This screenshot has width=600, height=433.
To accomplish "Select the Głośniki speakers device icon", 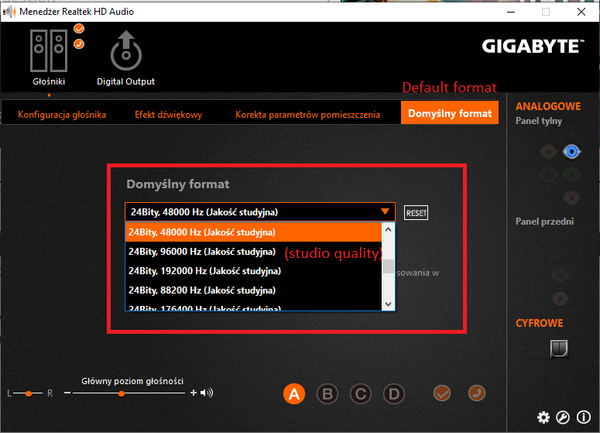I will pyautogui.click(x=49, y=50).
